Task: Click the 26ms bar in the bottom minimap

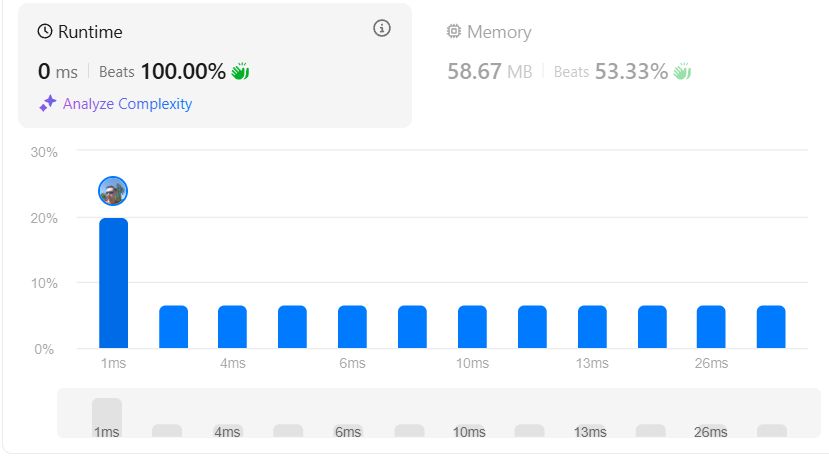Action: pos(711,431)
